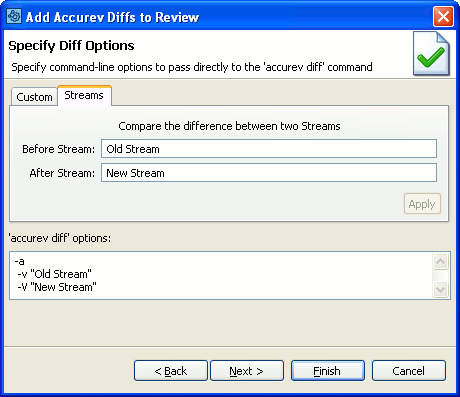Cancel the Add Accurev Diffs dialog

click(409, 371)
